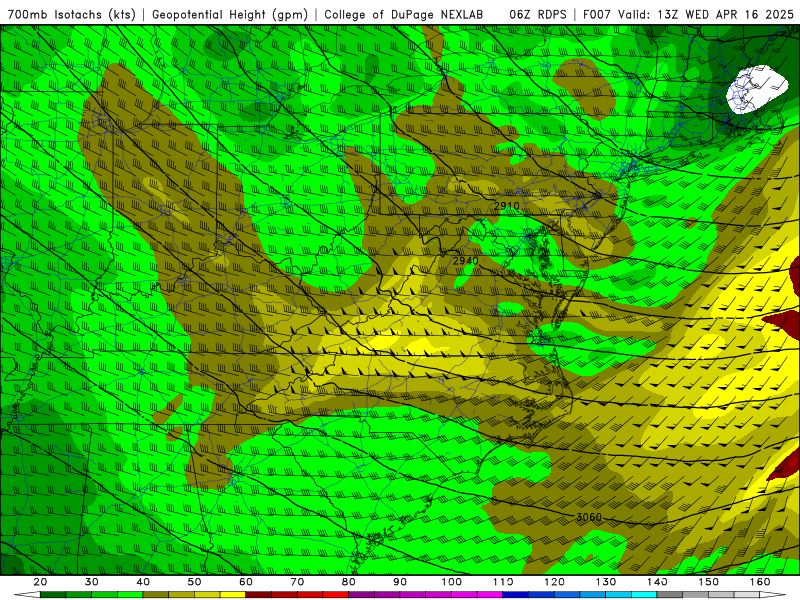Pick the dark gray swatch right of 140

tap(669, 594)
